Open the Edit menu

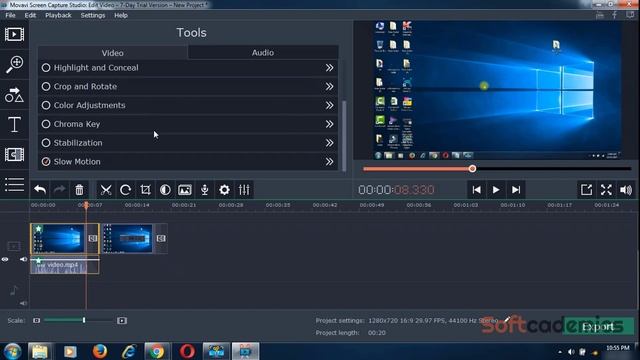click(30, 15)
